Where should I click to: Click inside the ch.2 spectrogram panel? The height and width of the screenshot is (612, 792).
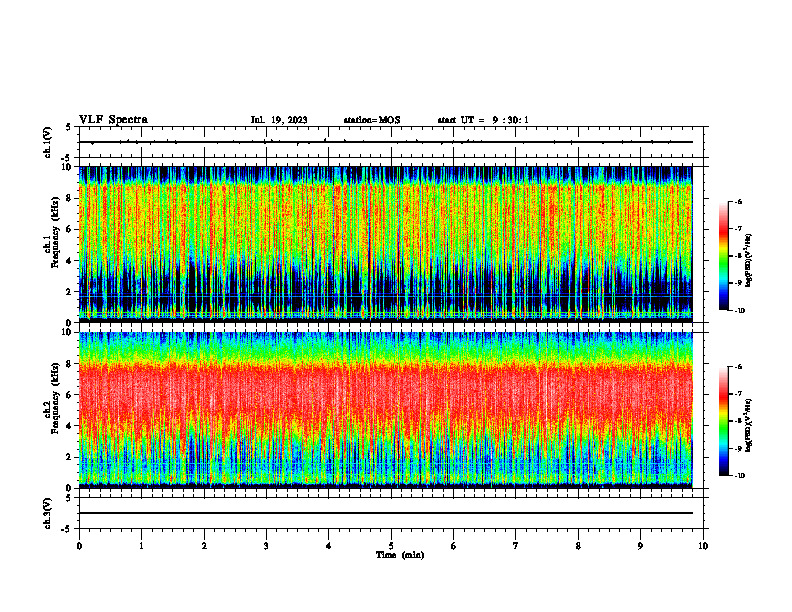(386, 410)
